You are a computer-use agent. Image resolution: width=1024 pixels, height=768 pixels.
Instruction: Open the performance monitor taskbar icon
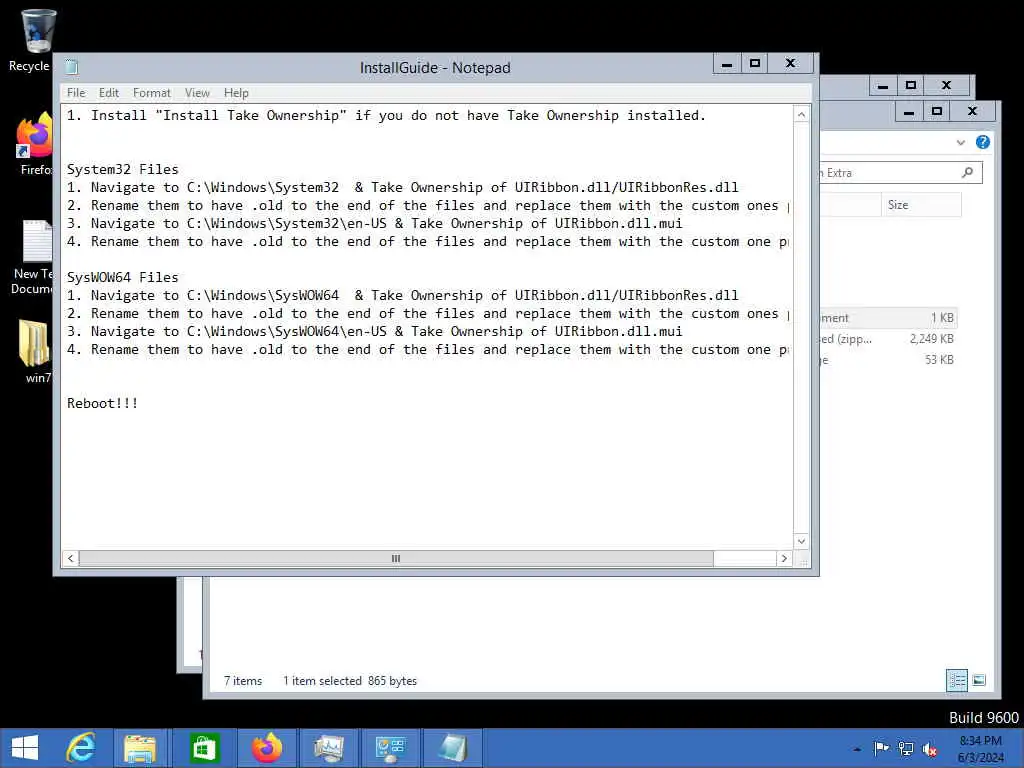[x=328, y=748]
